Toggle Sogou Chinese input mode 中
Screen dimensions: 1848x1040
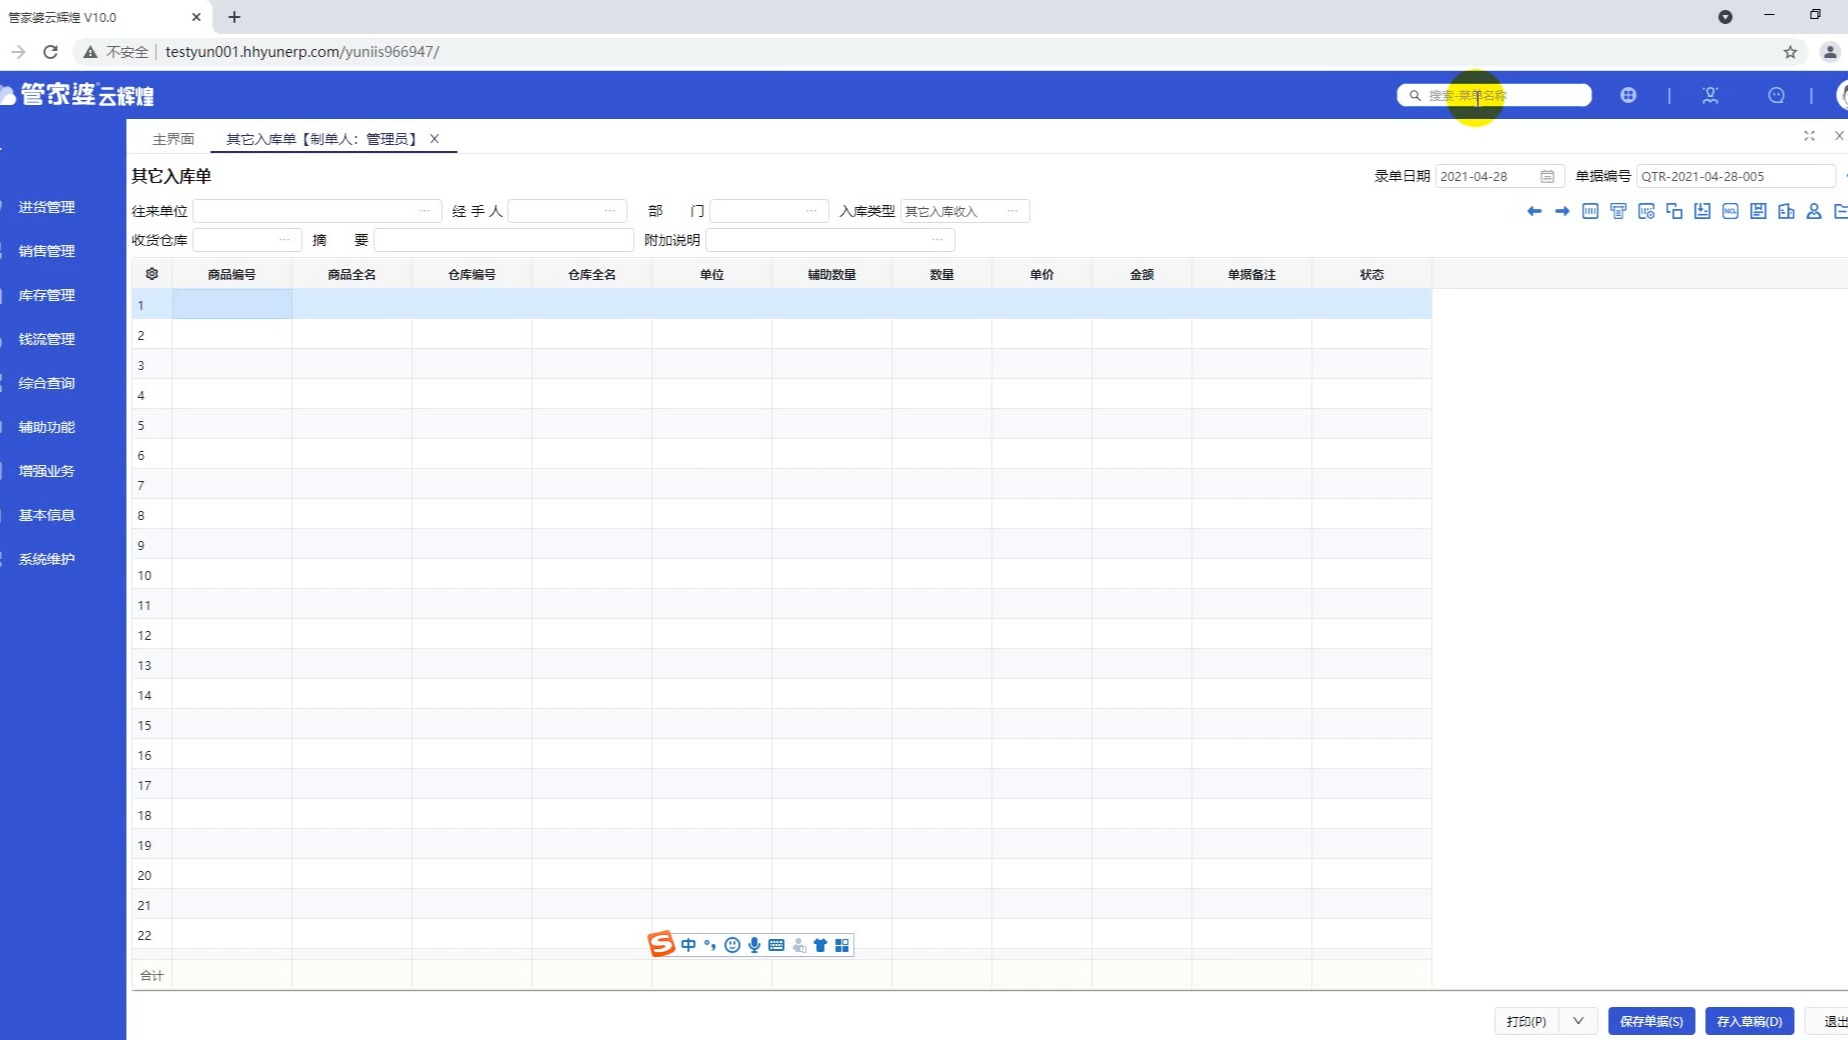click(688, 945)
